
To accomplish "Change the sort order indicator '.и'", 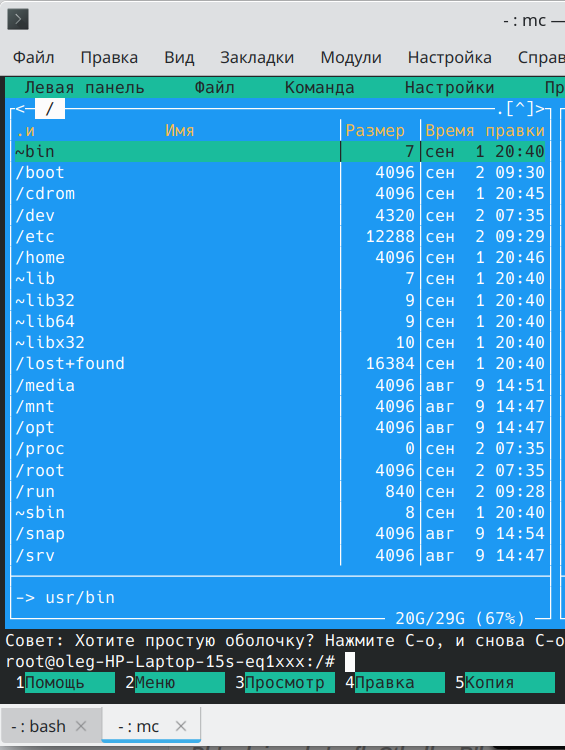I will point(25,131).
